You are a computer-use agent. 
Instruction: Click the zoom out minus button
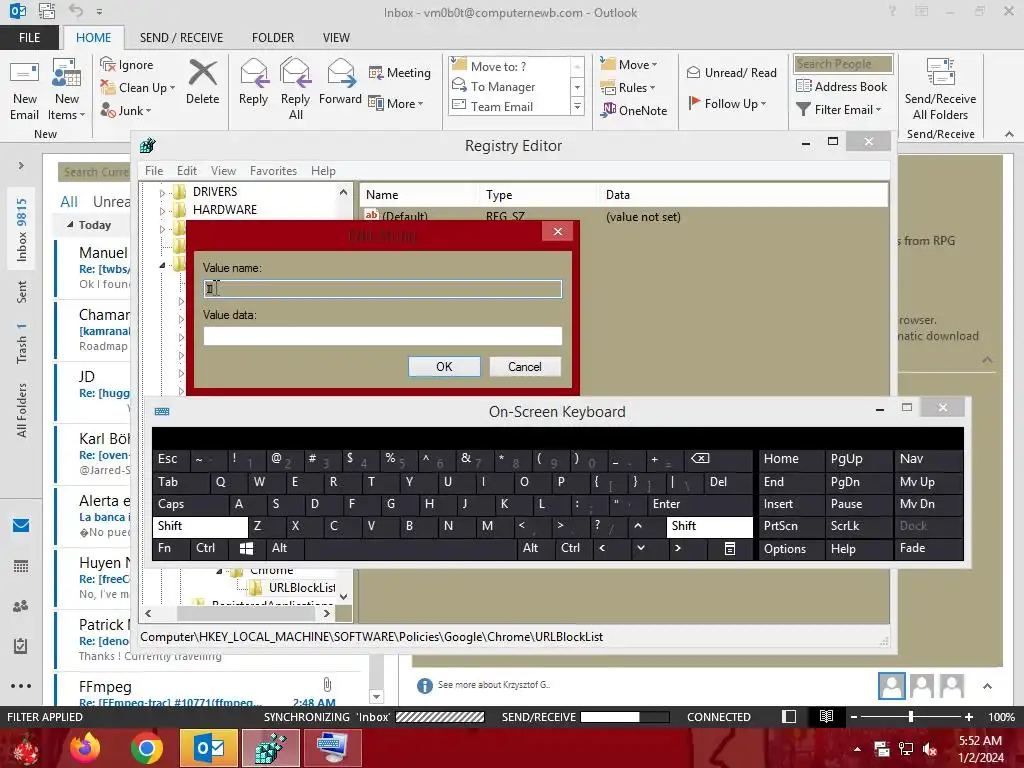[x=854, y=716]
